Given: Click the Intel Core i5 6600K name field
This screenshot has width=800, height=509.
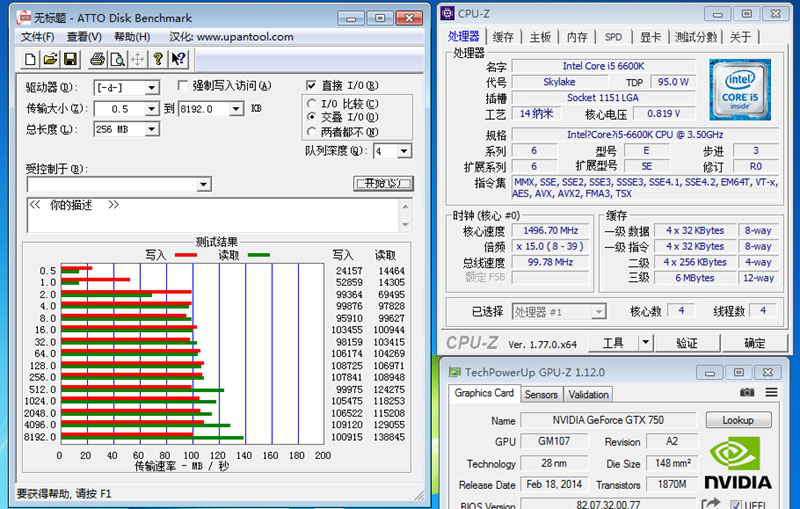Looking at the screenshot, I should [603, 66].
